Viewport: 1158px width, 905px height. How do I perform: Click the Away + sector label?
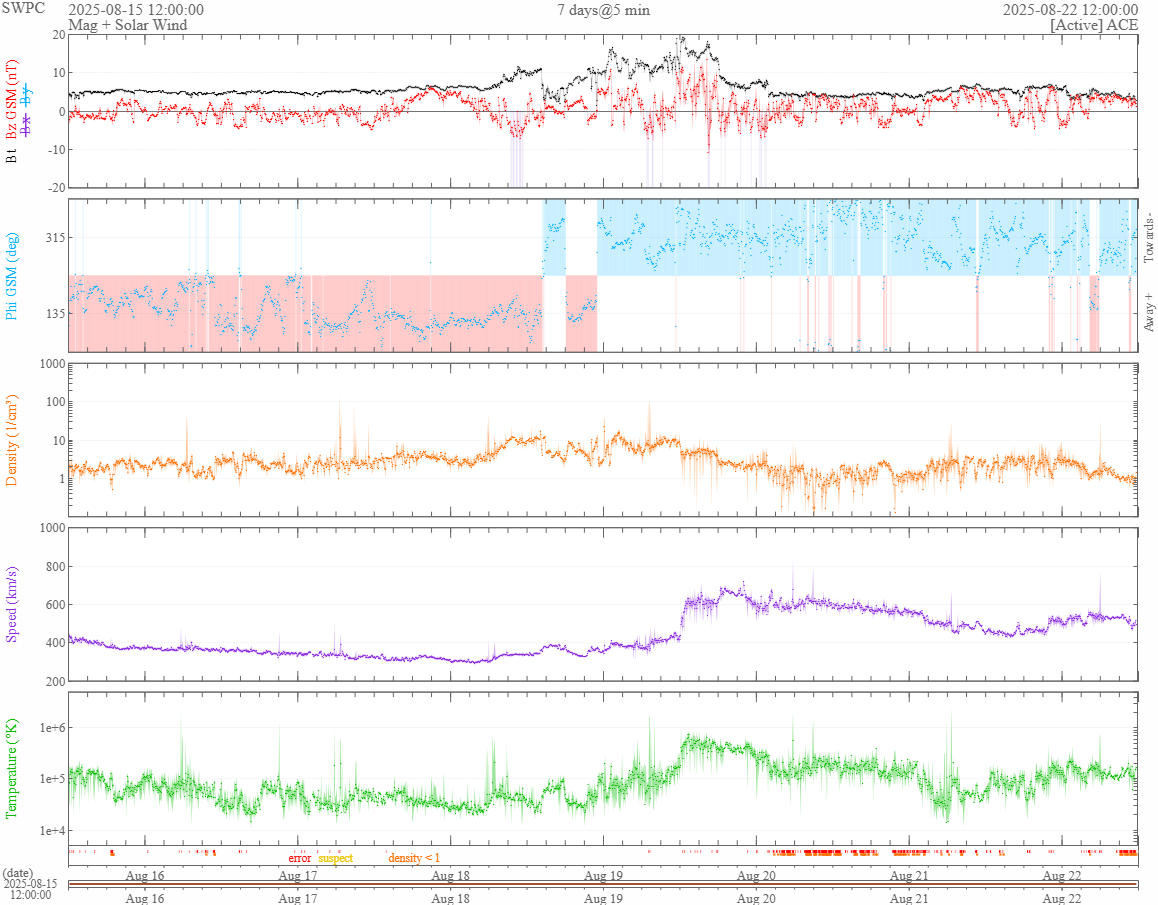(x=1148, y=313)
